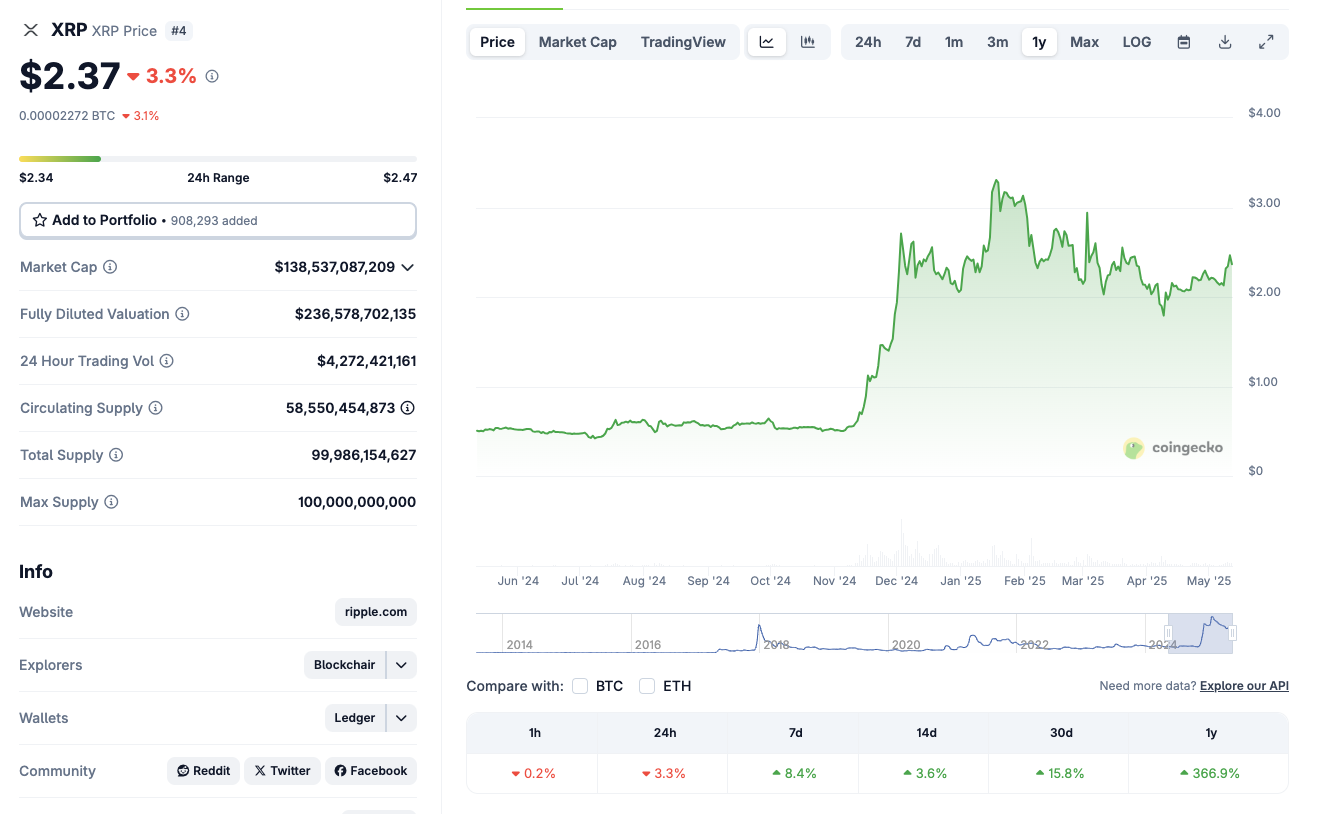Click the star icon in Add to Portfolio
The width and height of the screenshot is (1334, 814).
pos(40,220)
